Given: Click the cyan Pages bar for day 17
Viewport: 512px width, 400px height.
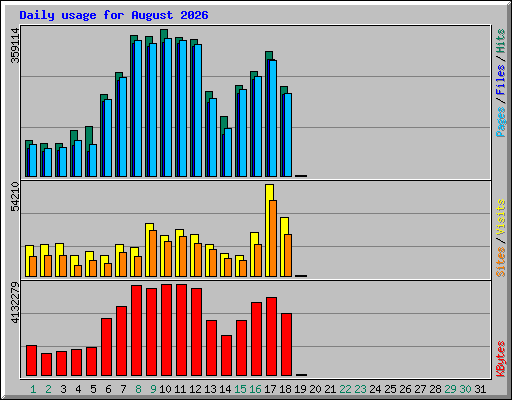Looking at the screenshot, I should (273, 118).
